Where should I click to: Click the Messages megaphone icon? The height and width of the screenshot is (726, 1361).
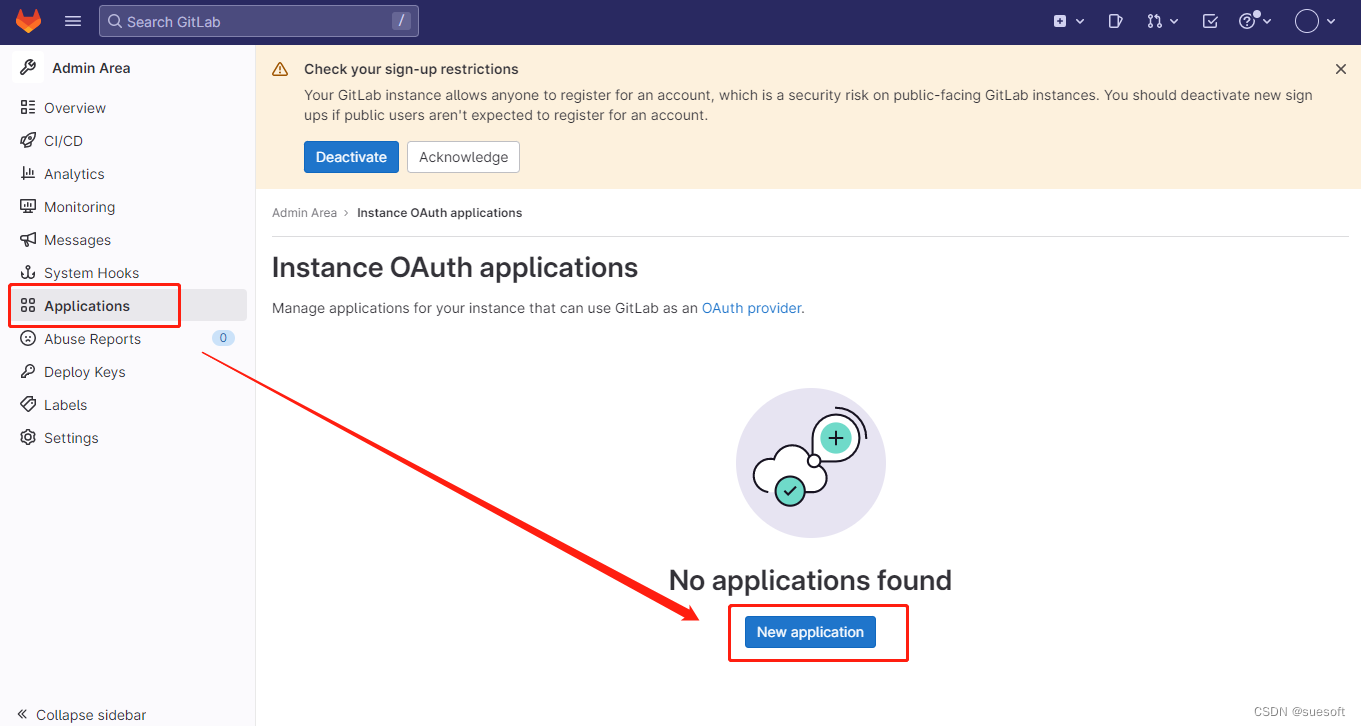tap(28, 240)
